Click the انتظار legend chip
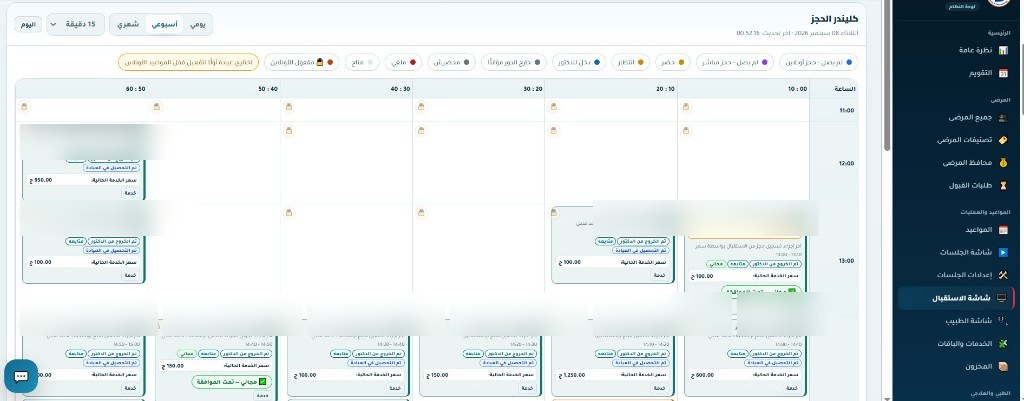Image resolution: width=1024 pixels, height=401 pixels. (630, 62)
